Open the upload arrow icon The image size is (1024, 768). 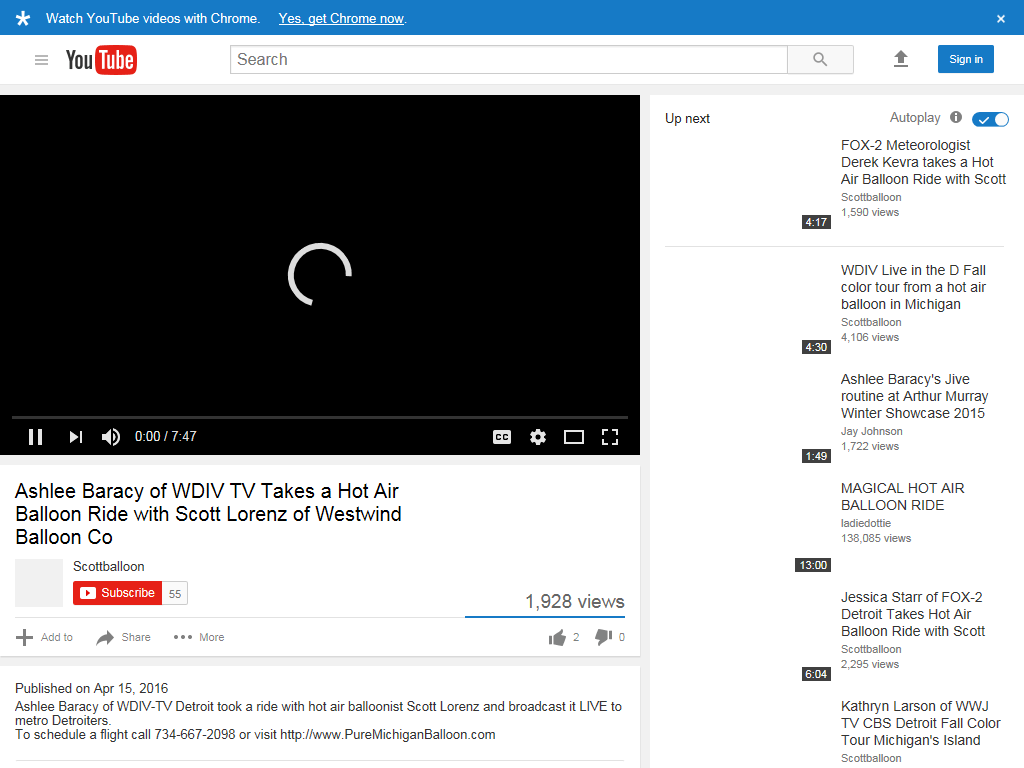pyautogui.click(x=901, y=59)
